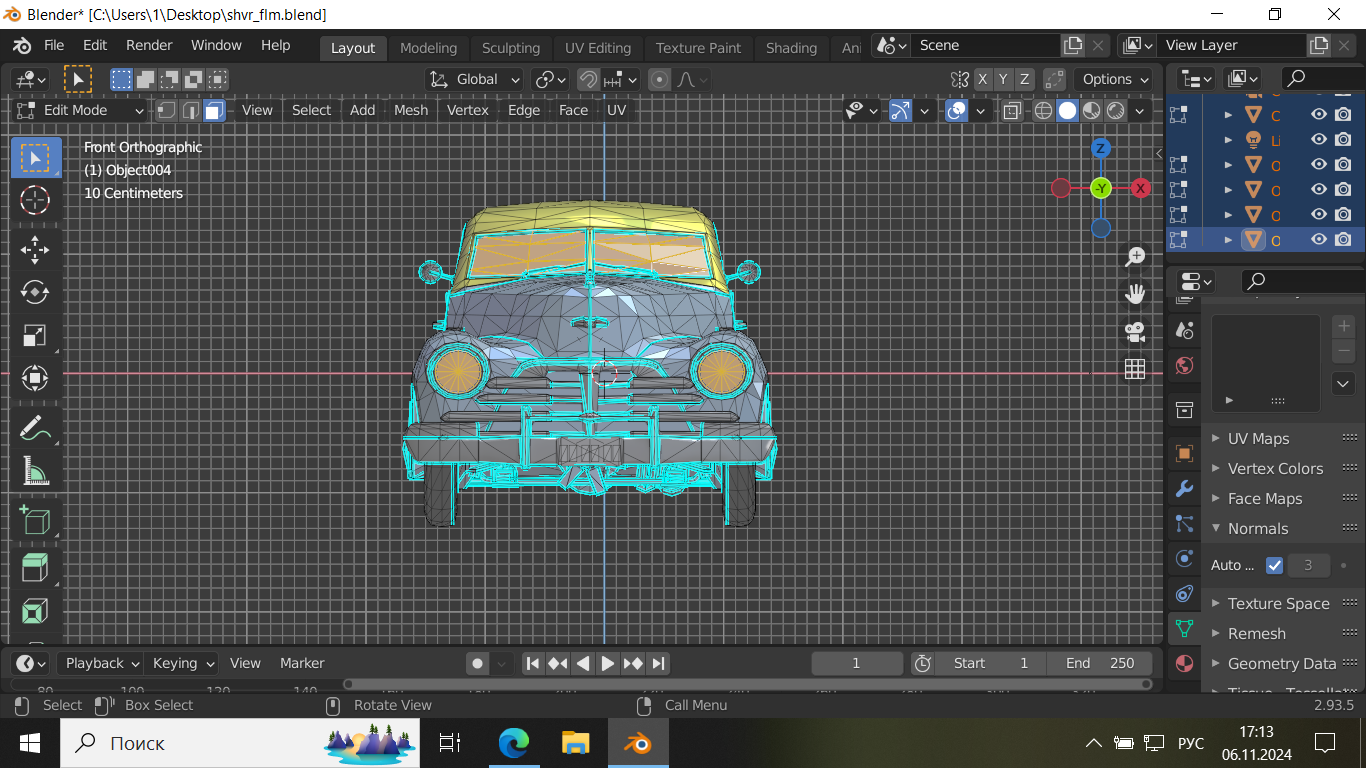
Task: Hide the last outliner object
Action: pos(1319,240)
